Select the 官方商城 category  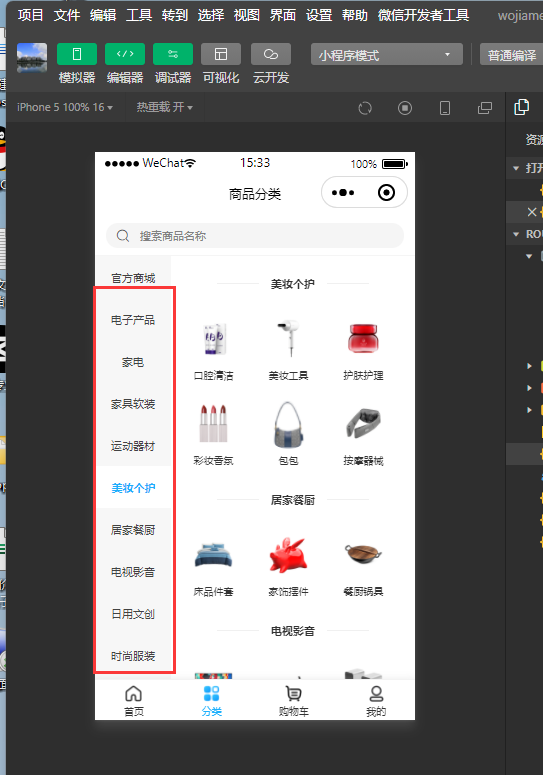click(133, 278)
